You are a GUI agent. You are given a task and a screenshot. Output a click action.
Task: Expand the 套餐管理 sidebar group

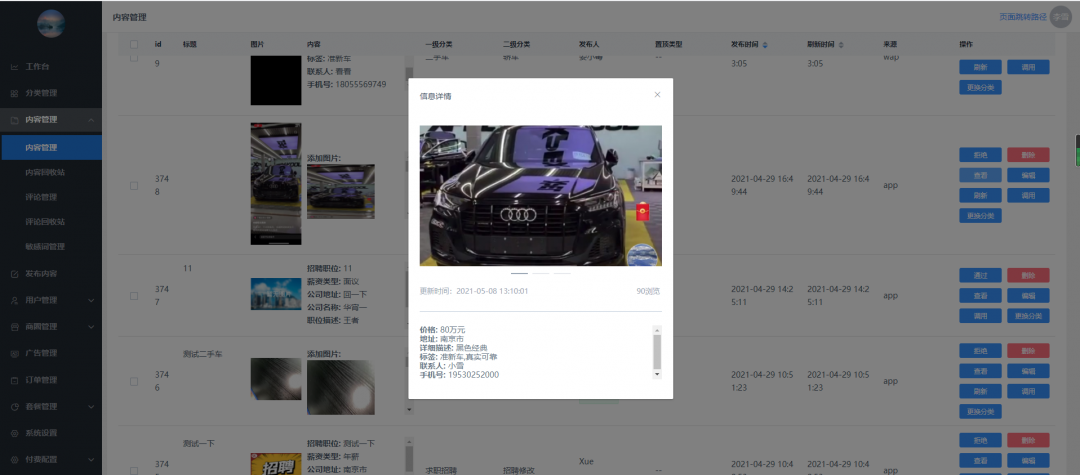tap(92, 407)
